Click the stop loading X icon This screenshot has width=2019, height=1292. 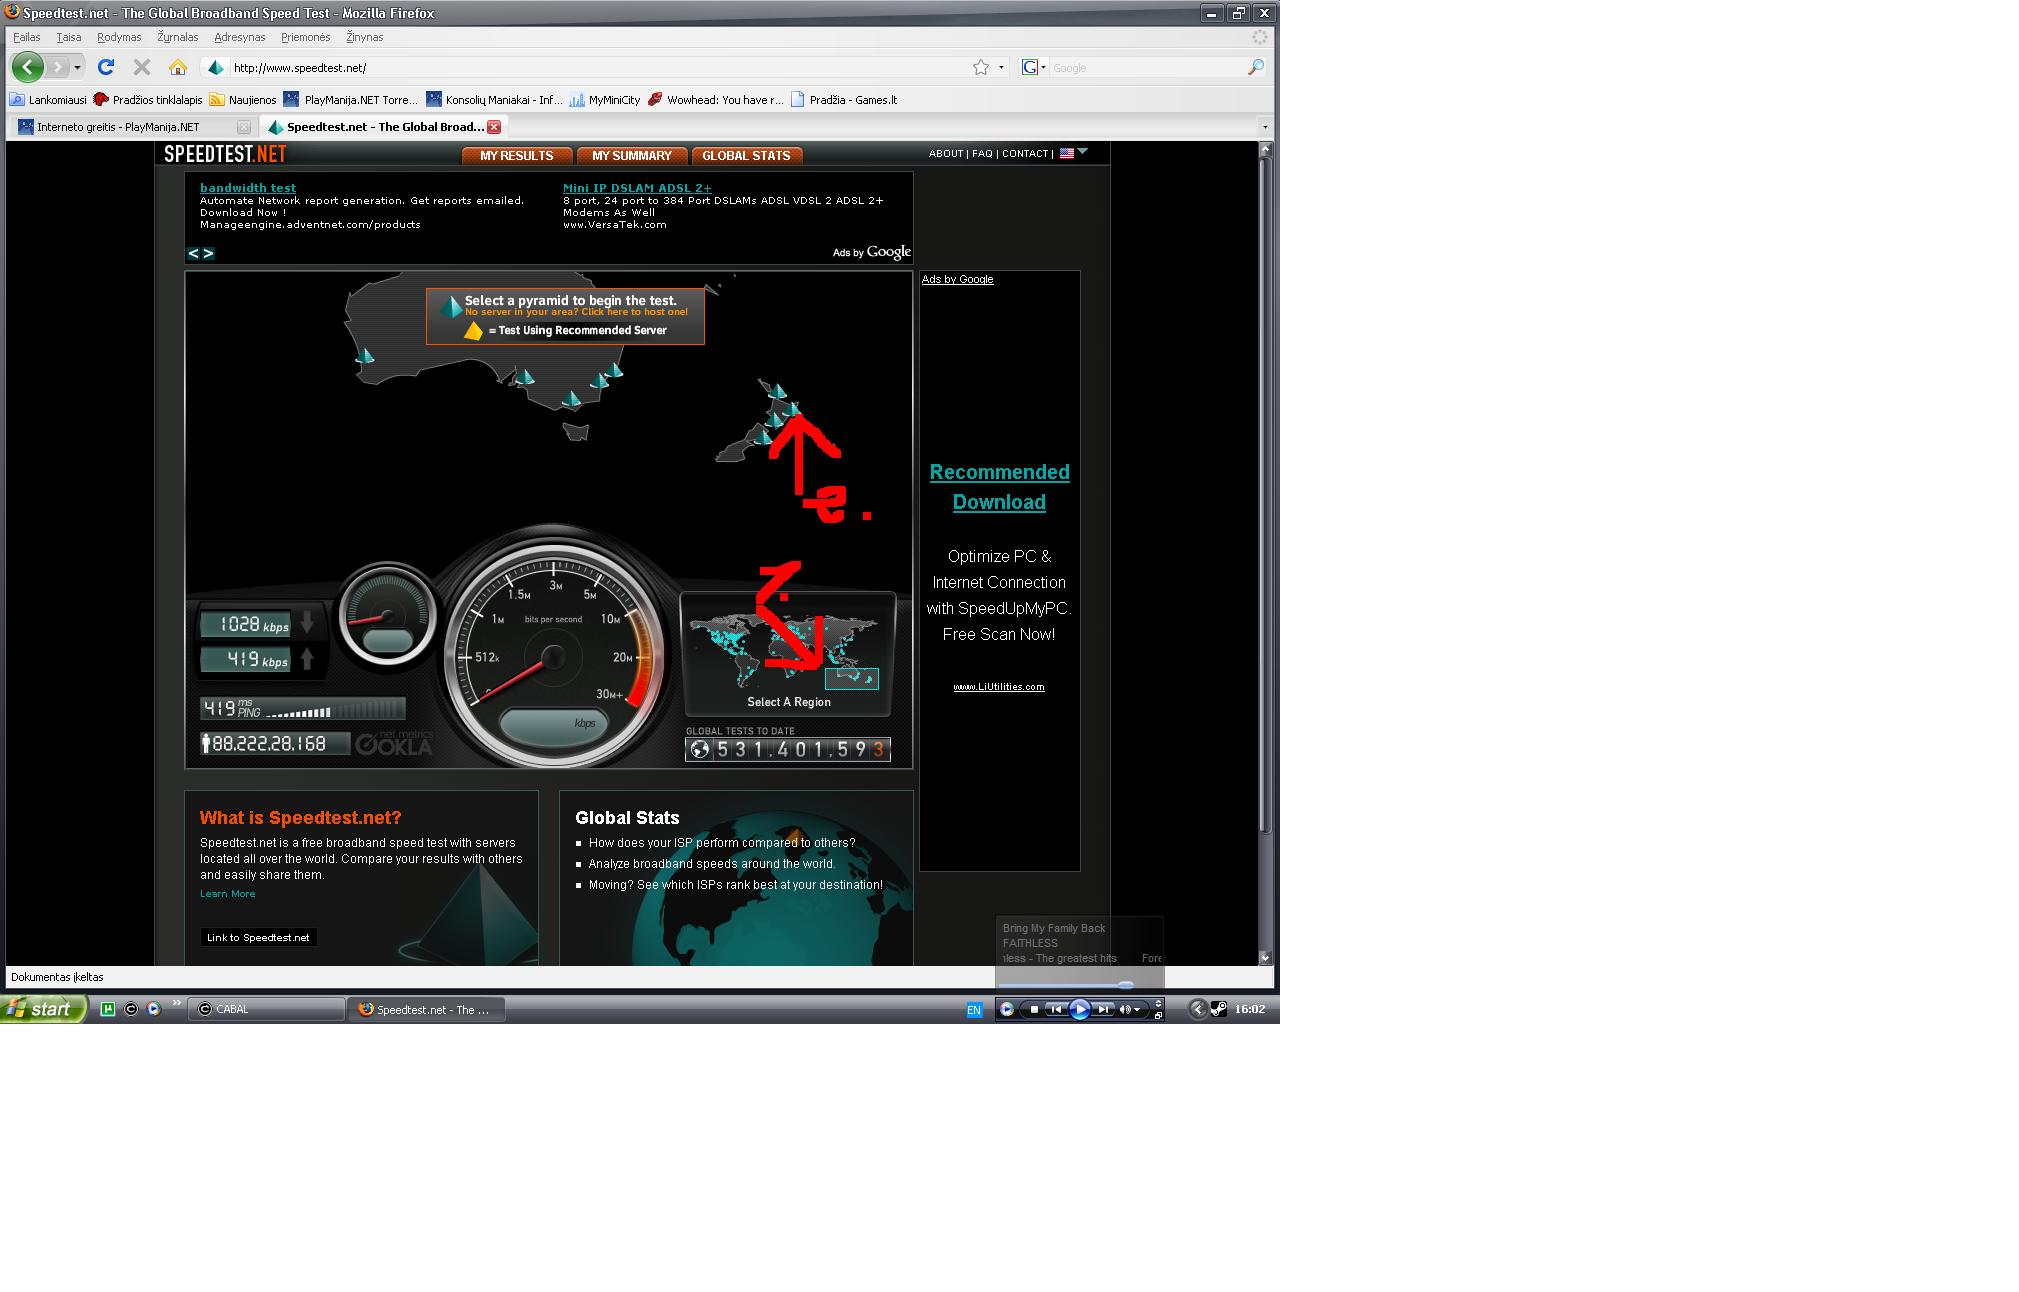pyautogui.click(x=142, y=67)
